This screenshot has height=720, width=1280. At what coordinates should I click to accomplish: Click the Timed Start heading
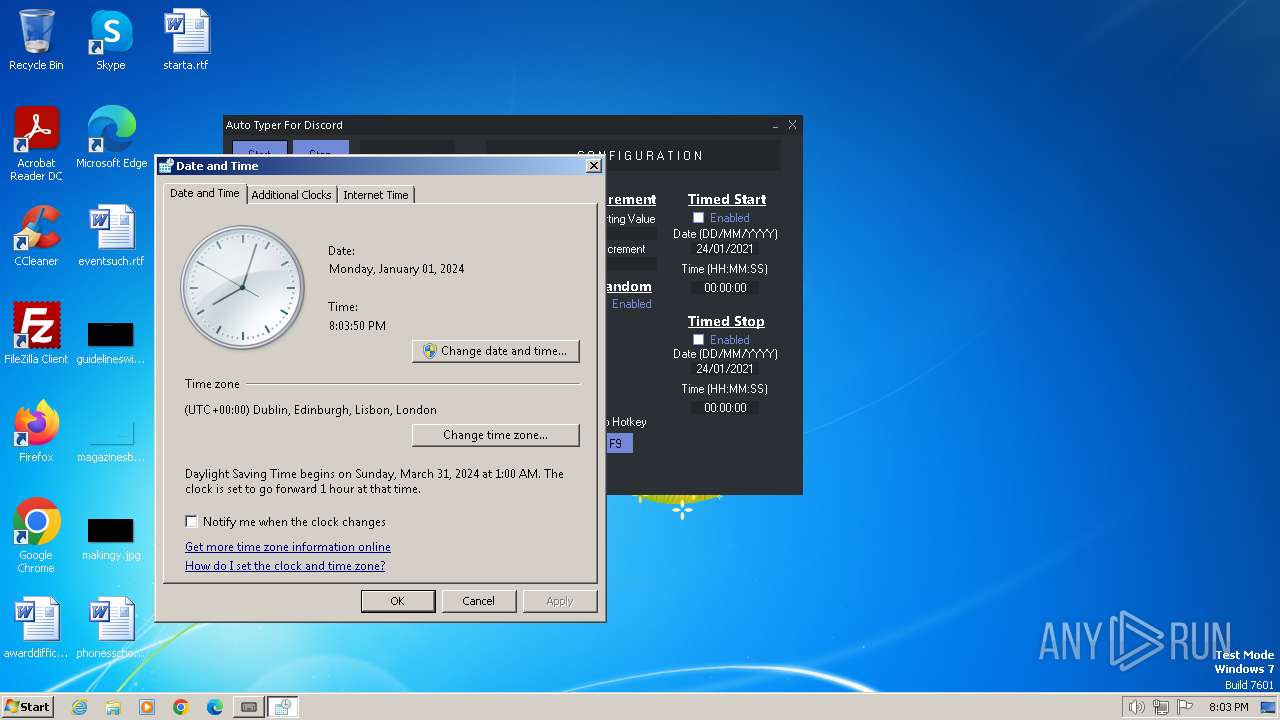pos(727,199)
